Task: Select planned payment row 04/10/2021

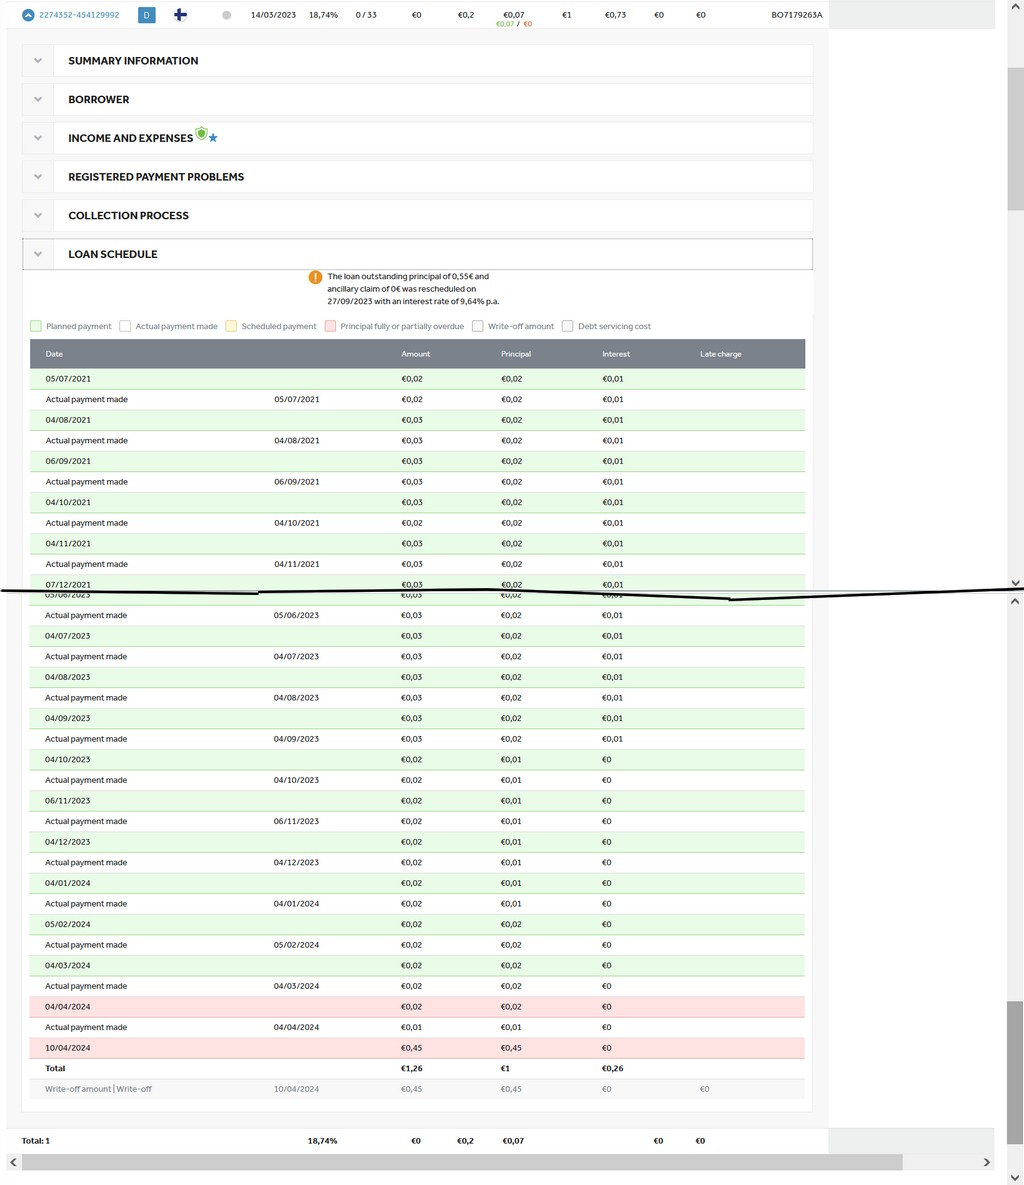Action: [x=417, y=503]
